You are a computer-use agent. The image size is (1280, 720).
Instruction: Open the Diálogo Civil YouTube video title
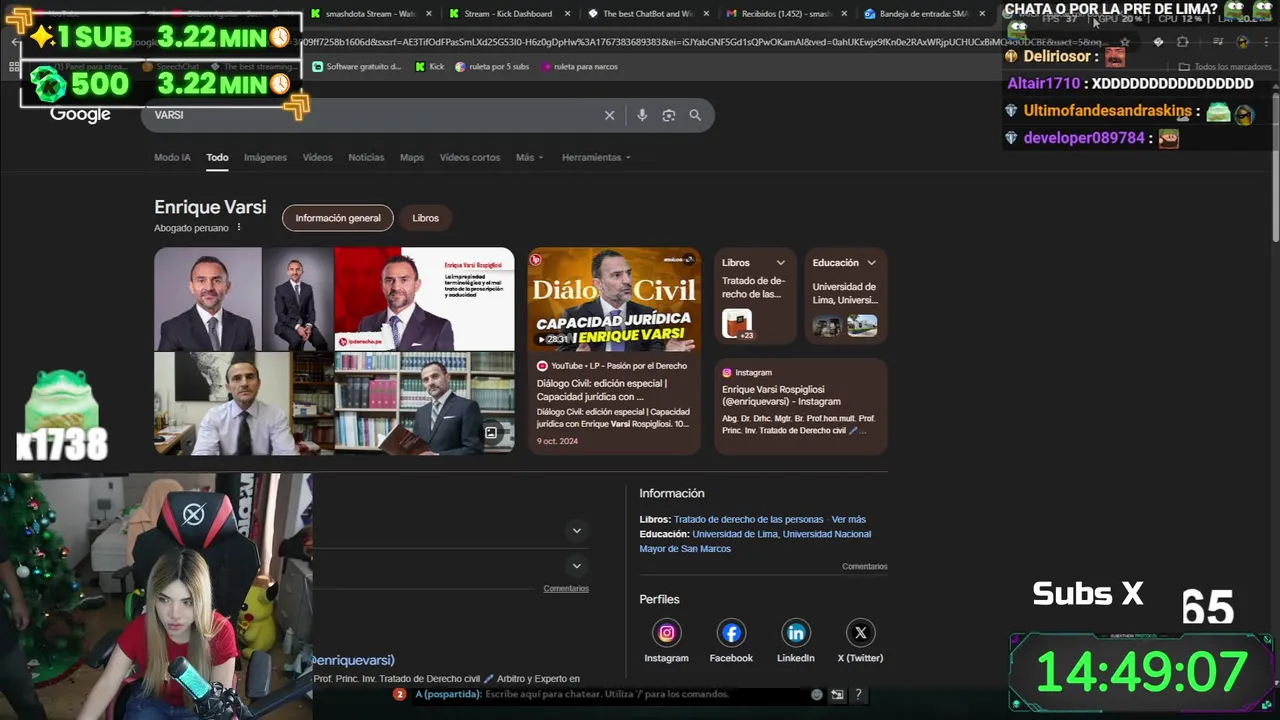[602, 390]
